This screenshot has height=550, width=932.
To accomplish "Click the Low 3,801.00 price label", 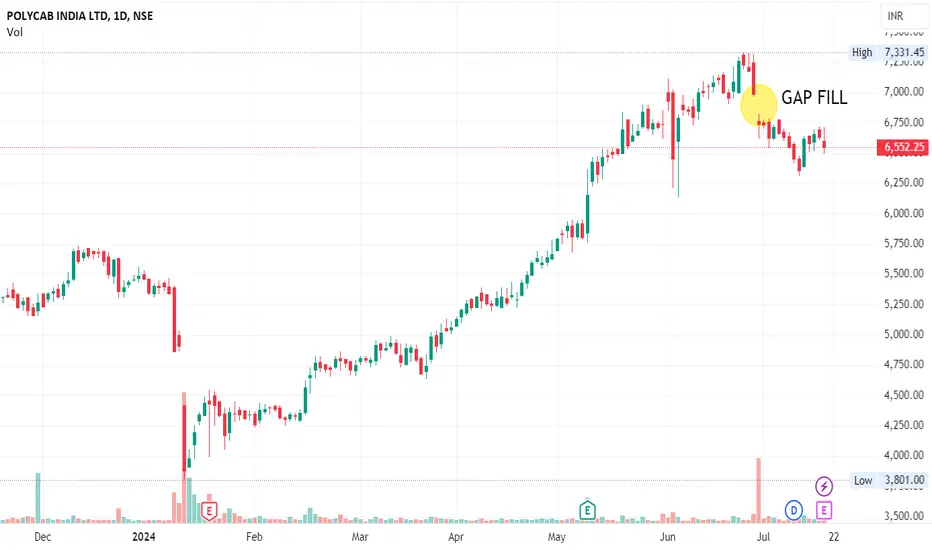I will (889, 480).
